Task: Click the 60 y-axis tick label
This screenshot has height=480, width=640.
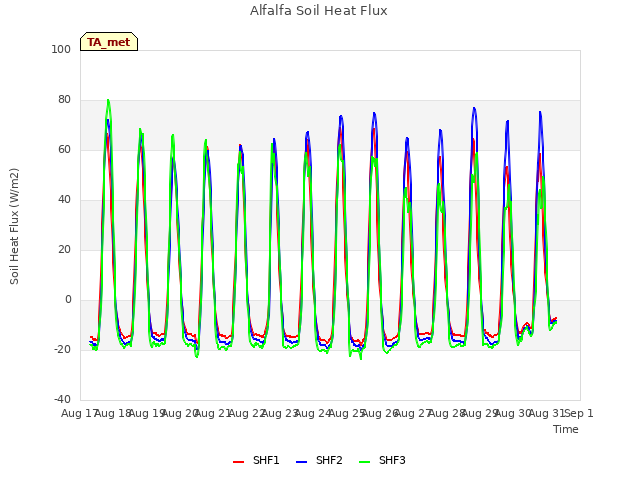Action: click(64, 150)
